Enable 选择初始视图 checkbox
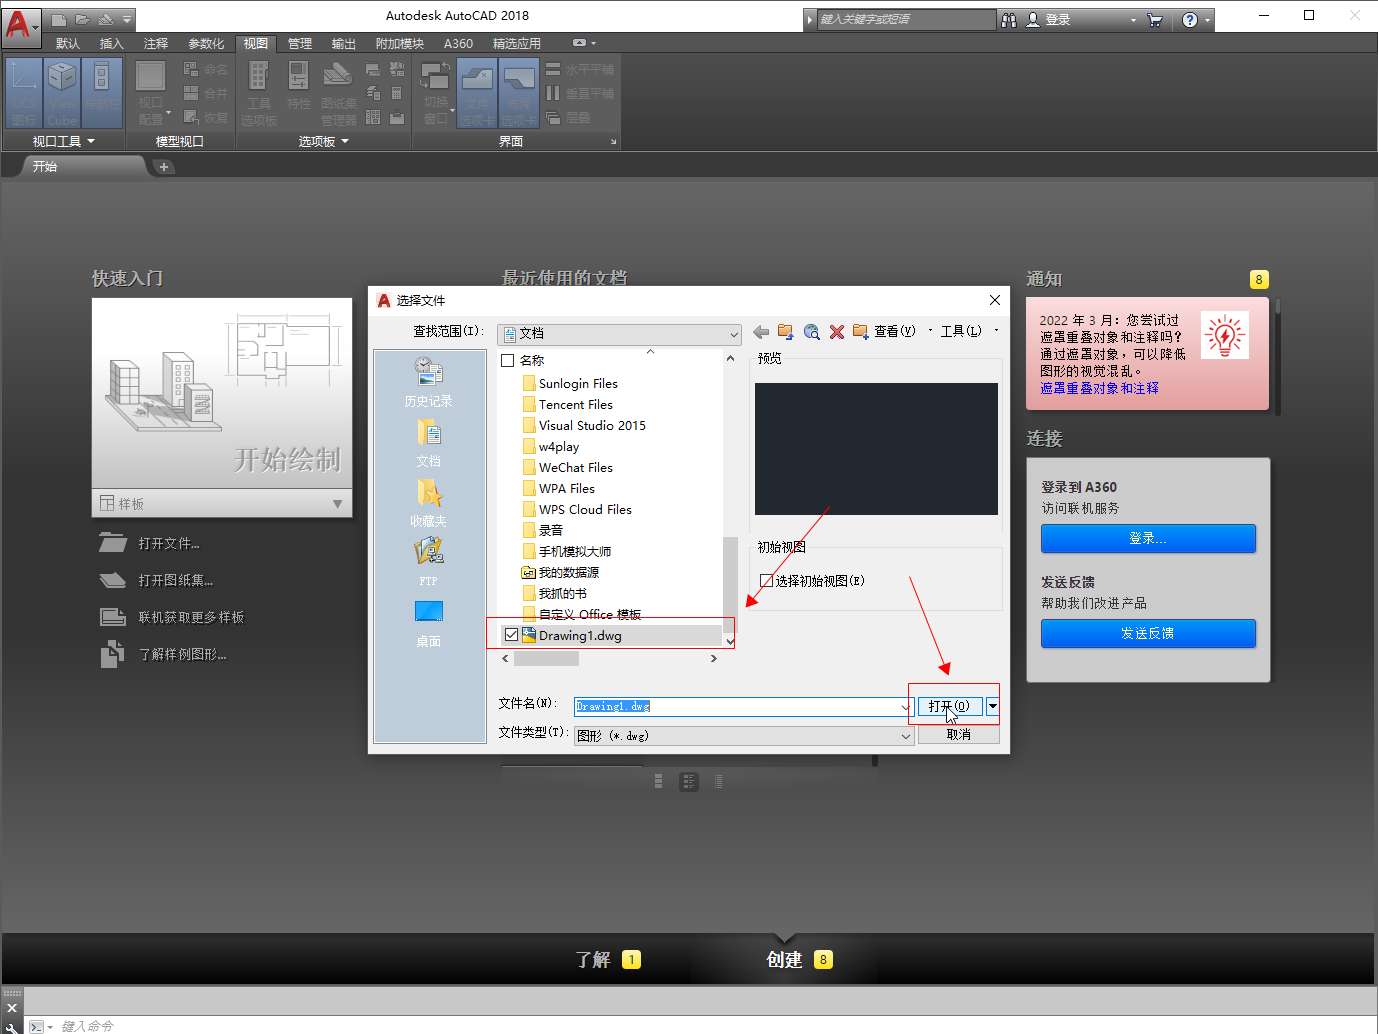Viewport: 1378px width, 1034px height. 767,581
